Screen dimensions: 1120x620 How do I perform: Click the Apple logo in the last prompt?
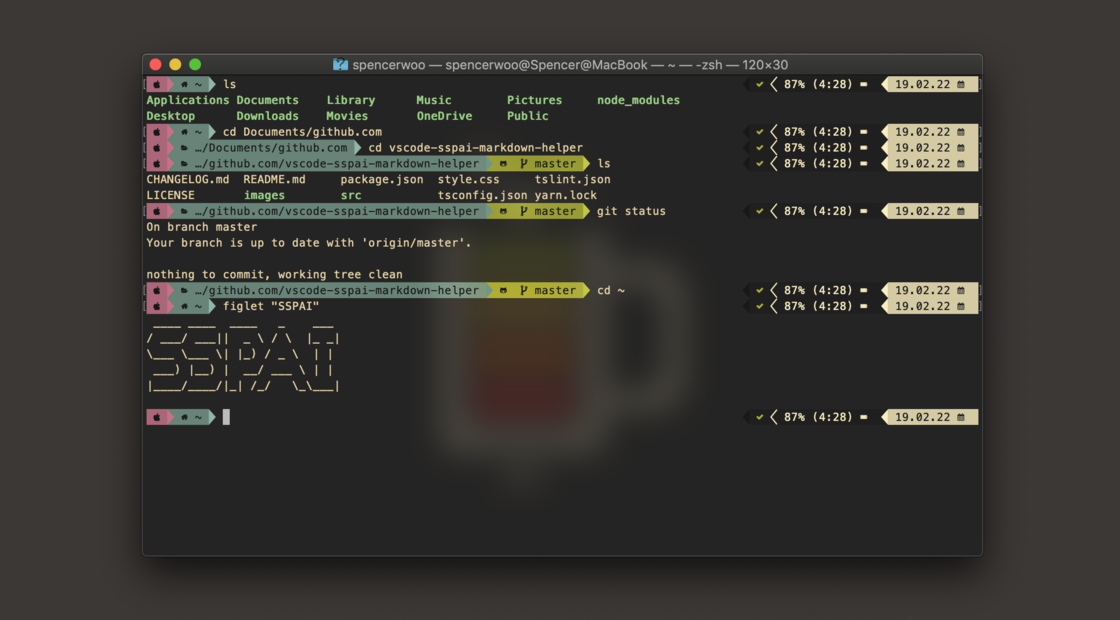[x=158, y=417]
